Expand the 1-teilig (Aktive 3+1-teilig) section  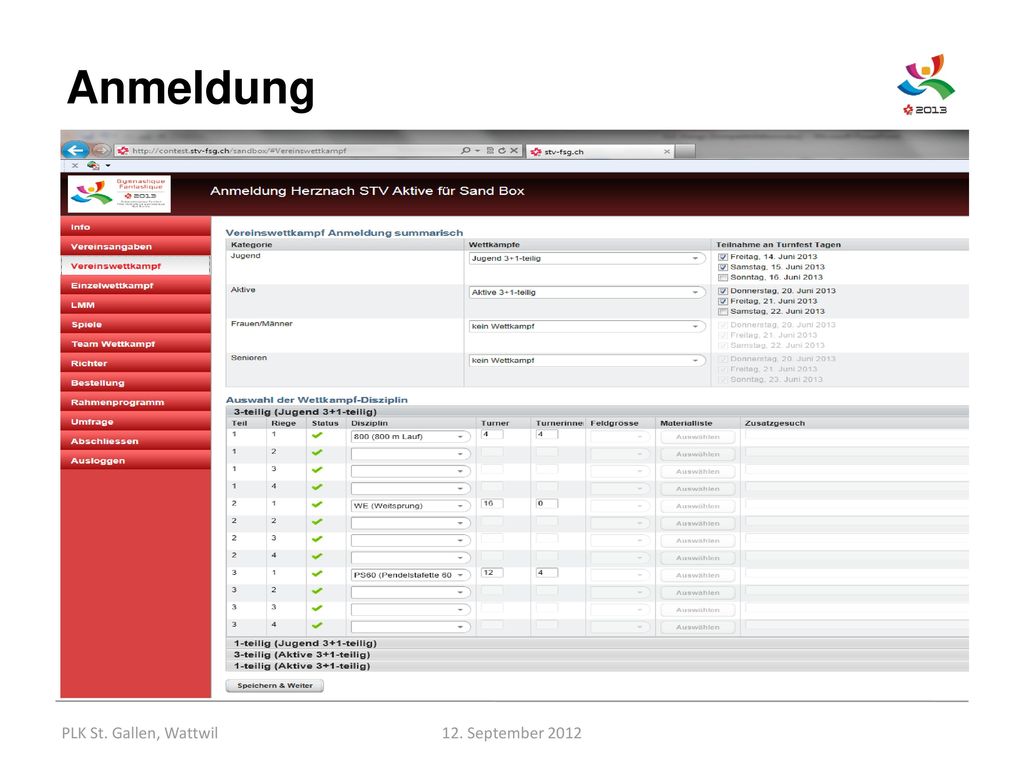click(597, 666)
